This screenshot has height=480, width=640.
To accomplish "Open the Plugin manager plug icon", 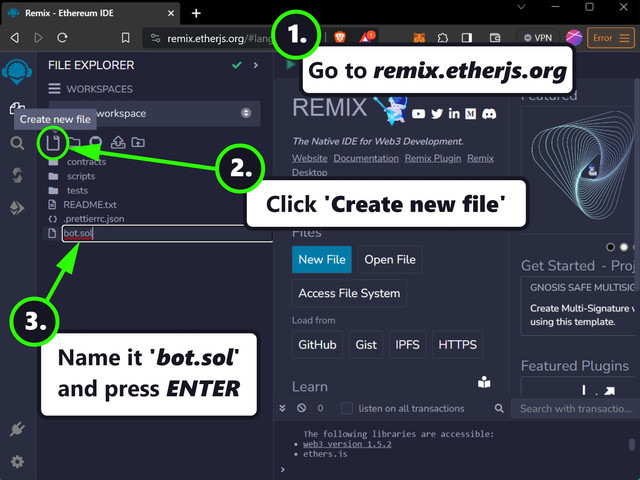I will coord(17,429).
